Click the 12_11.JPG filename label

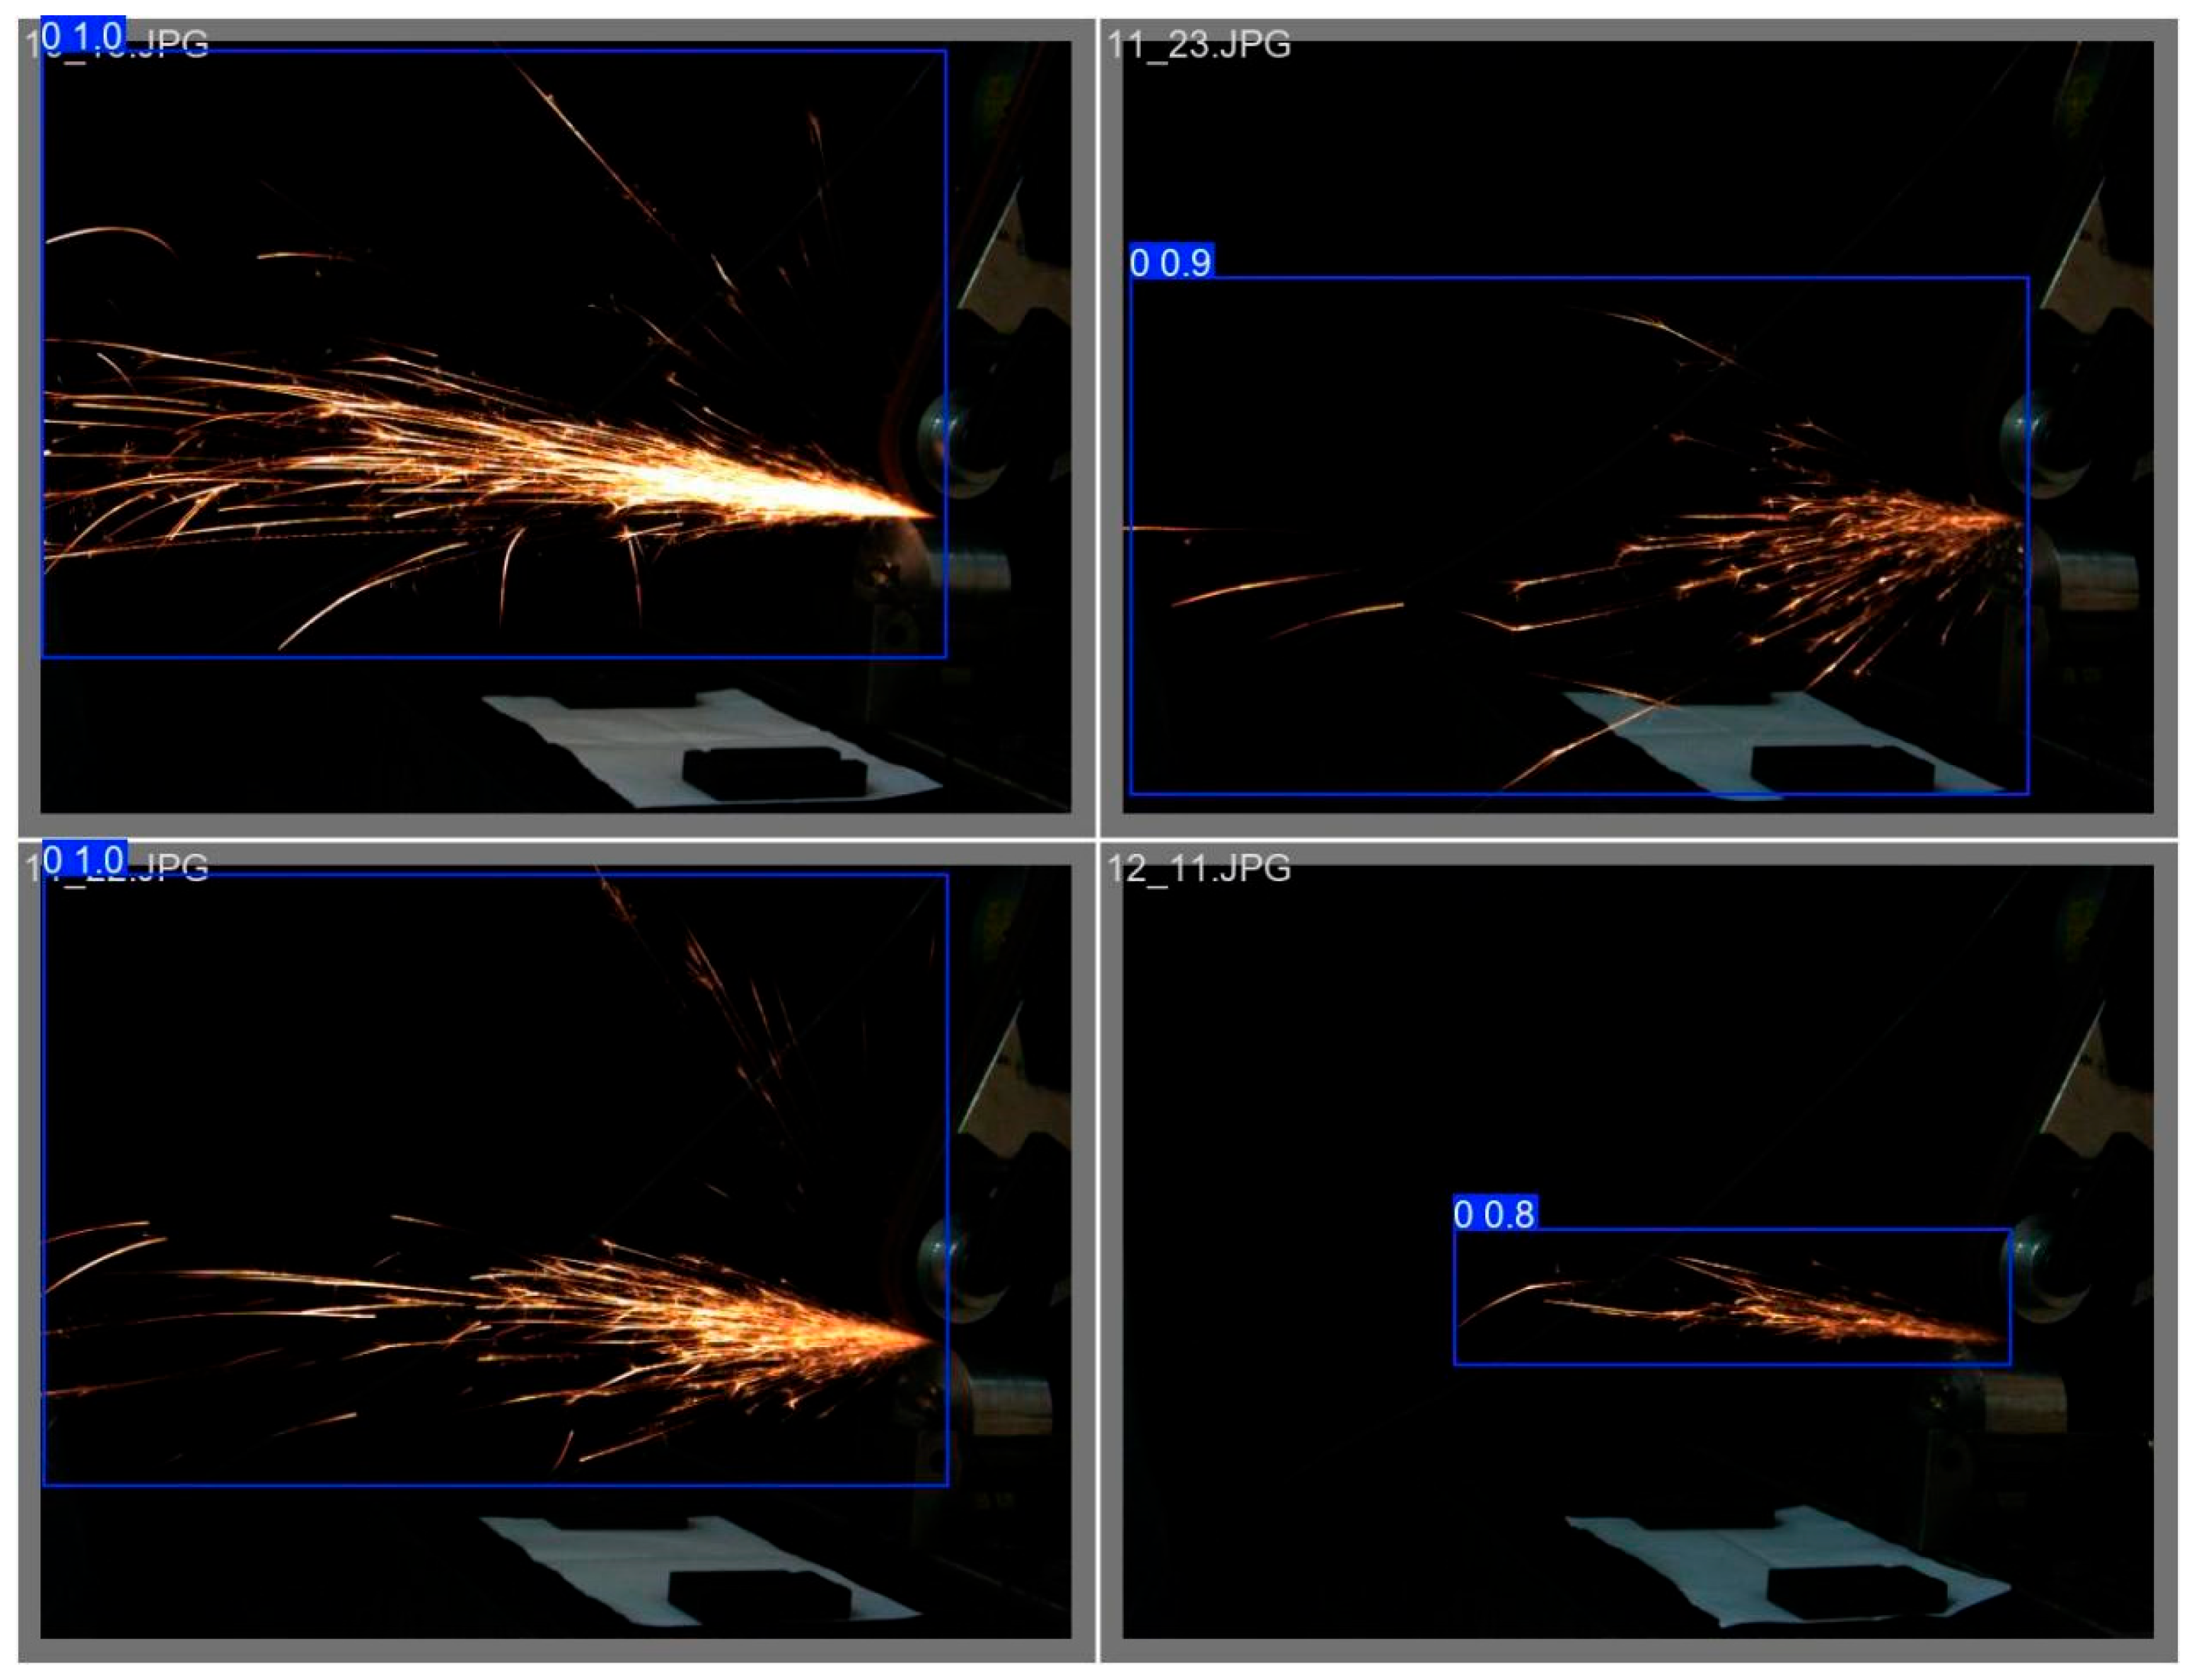(x=1198, y=868)
